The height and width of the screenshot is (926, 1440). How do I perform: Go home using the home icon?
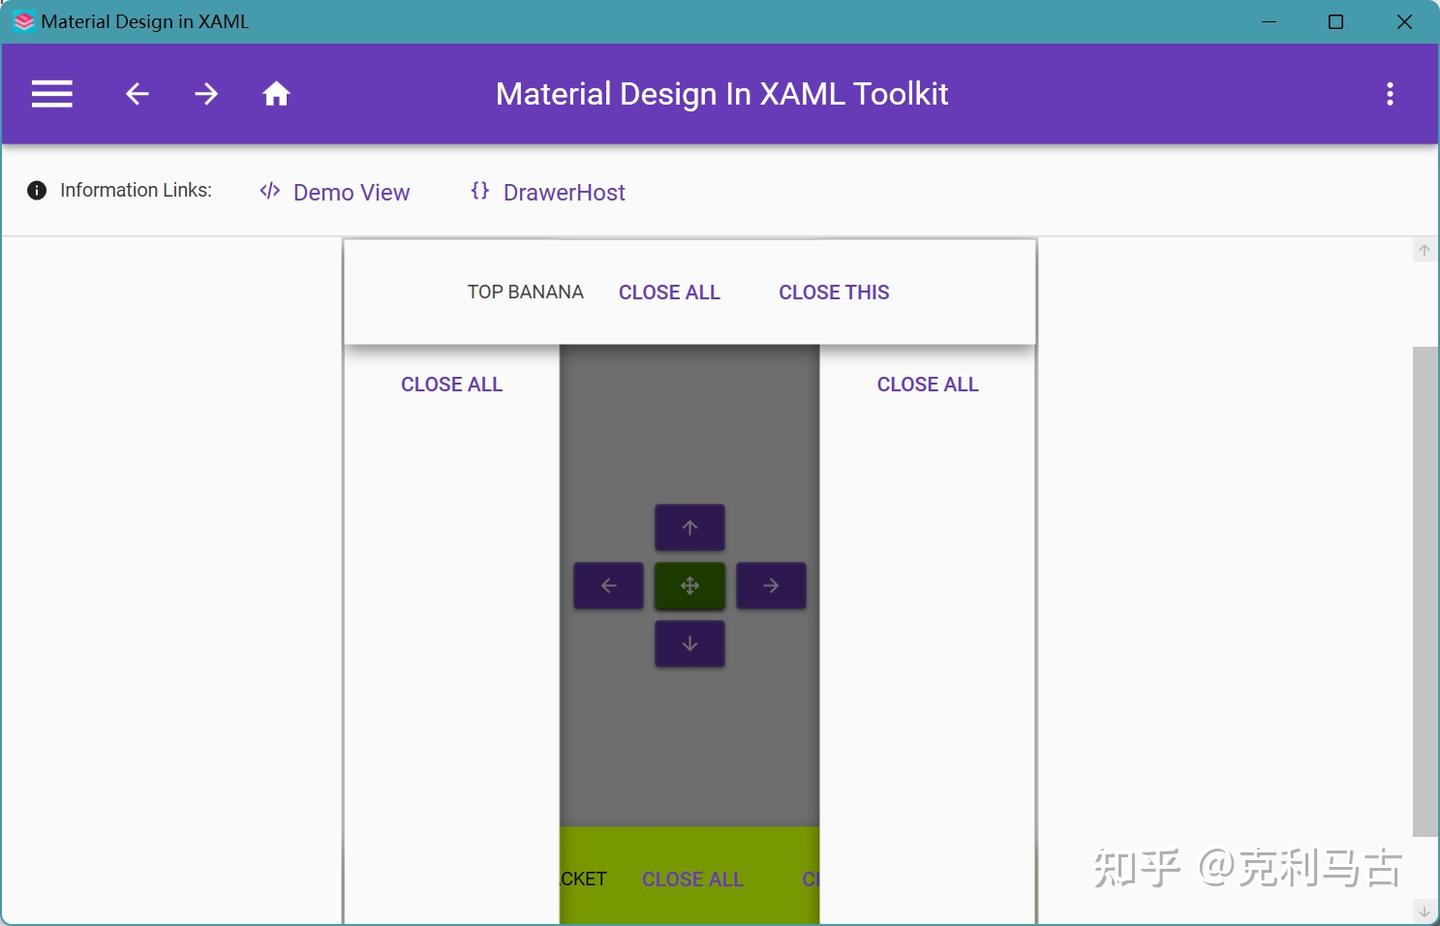277,93
